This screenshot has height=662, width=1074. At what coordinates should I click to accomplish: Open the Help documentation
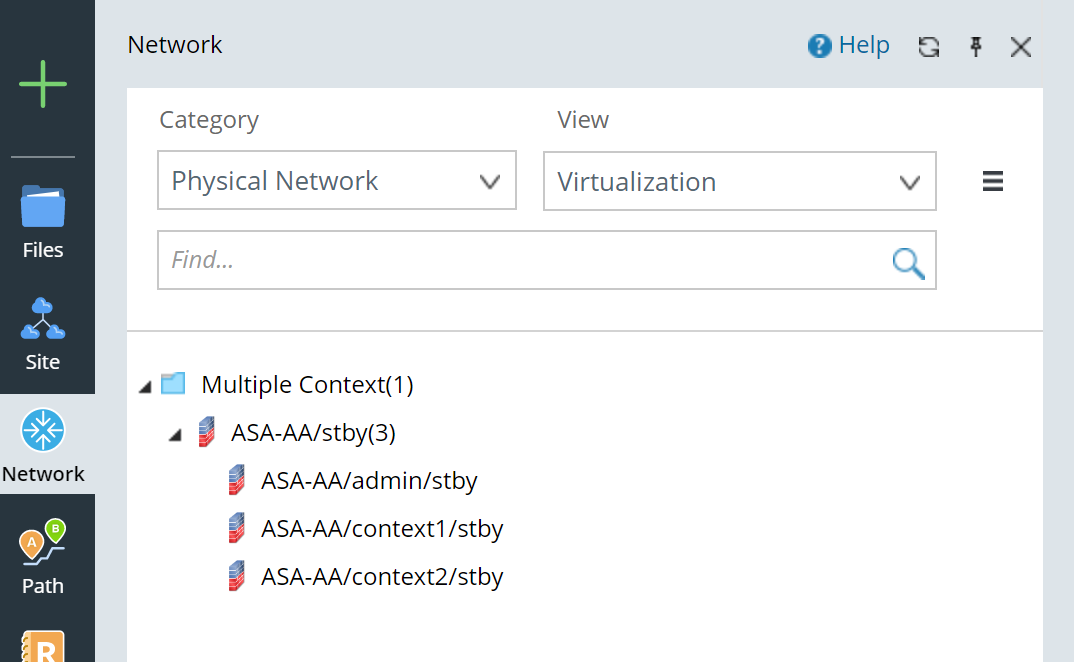click(x=848, y=45)
